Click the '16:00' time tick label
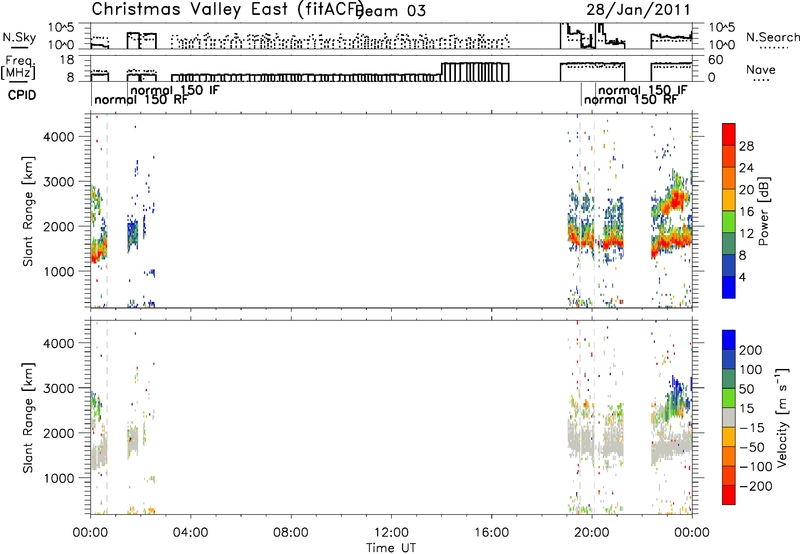 coord(491,533)
